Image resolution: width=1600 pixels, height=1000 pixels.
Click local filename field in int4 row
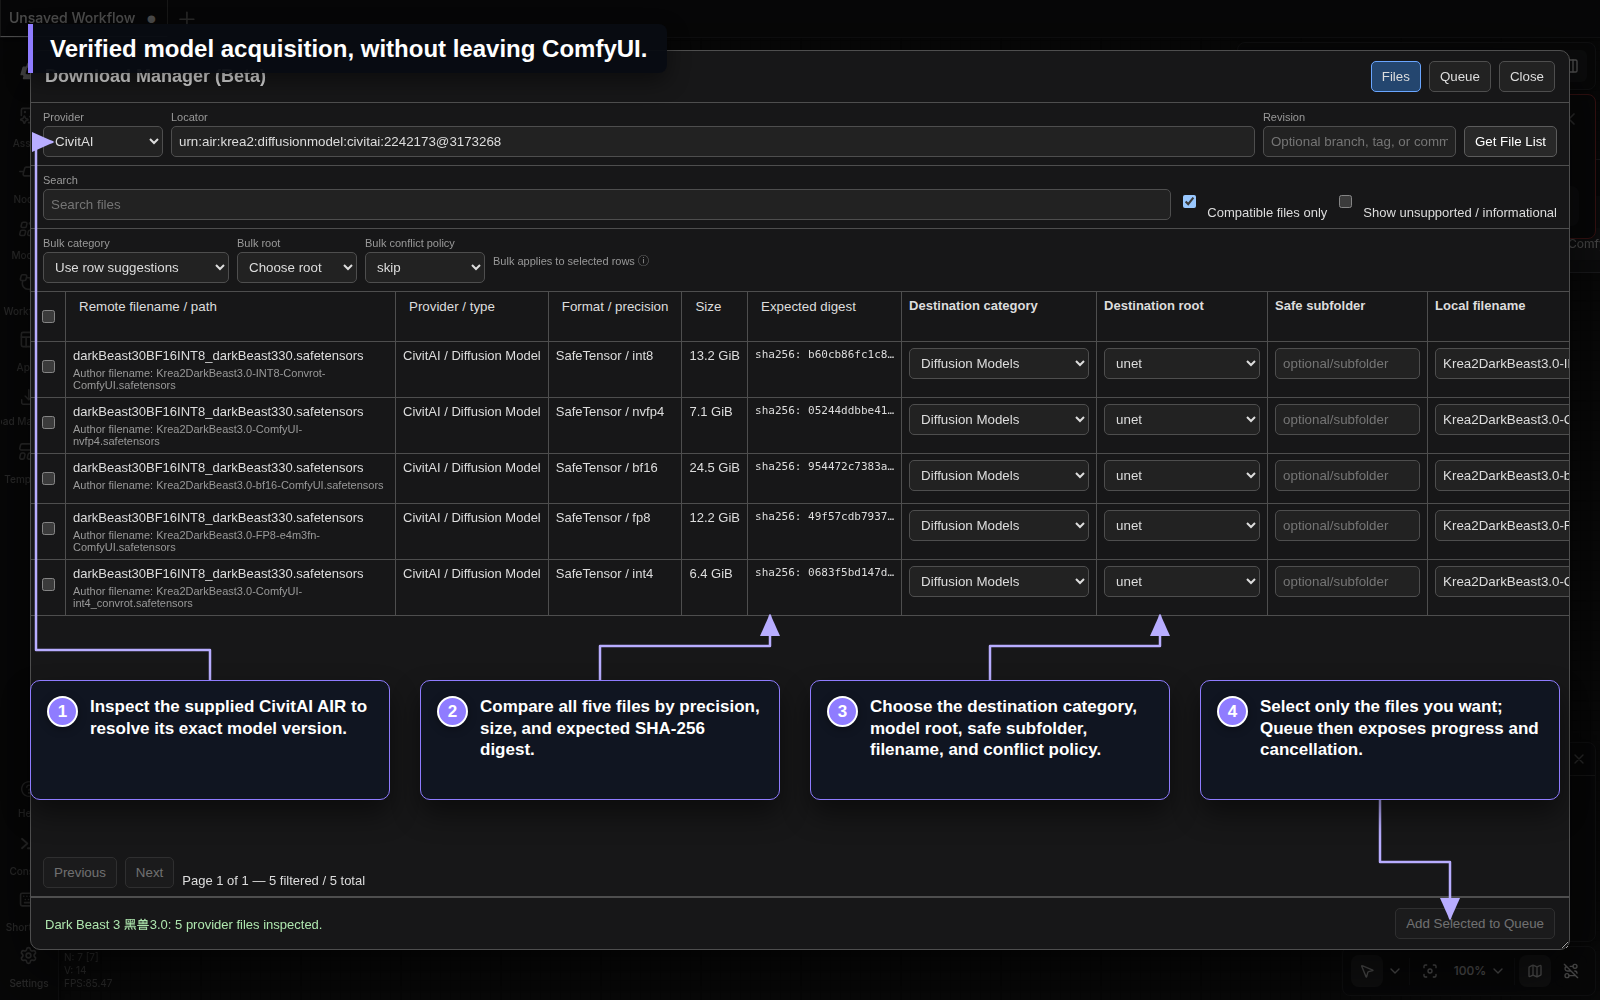click(x=1502, y=582)
